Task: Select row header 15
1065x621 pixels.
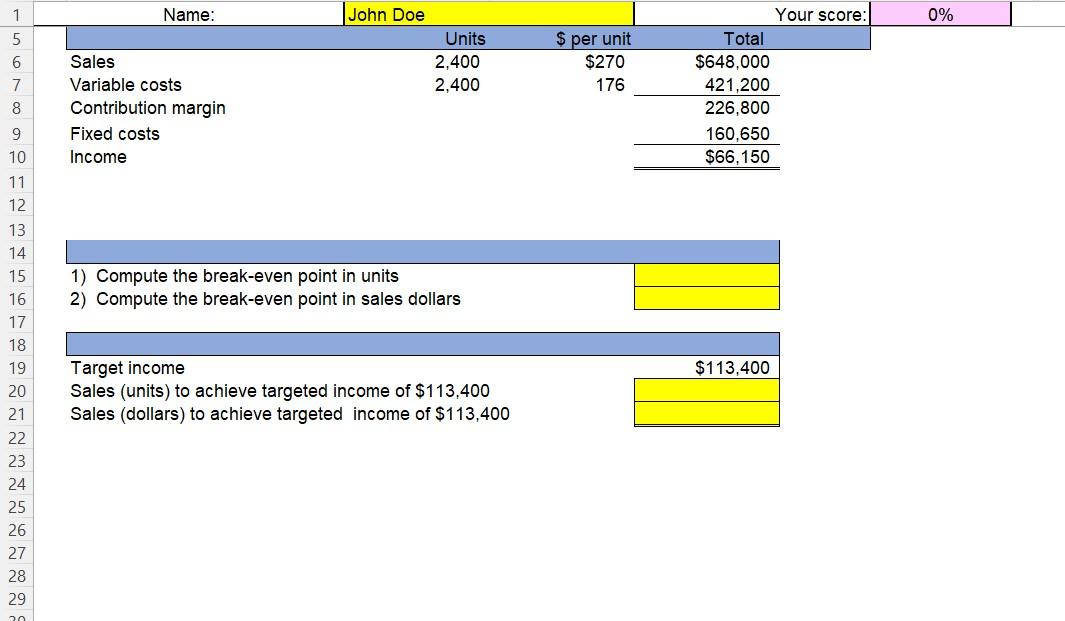Action: tap(16, 276)
